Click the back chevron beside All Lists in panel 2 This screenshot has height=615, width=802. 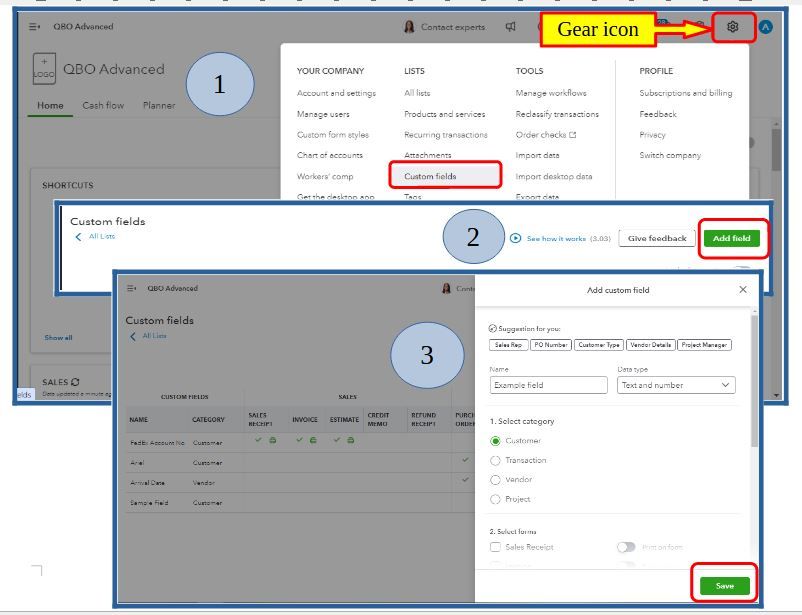point(78,236)
